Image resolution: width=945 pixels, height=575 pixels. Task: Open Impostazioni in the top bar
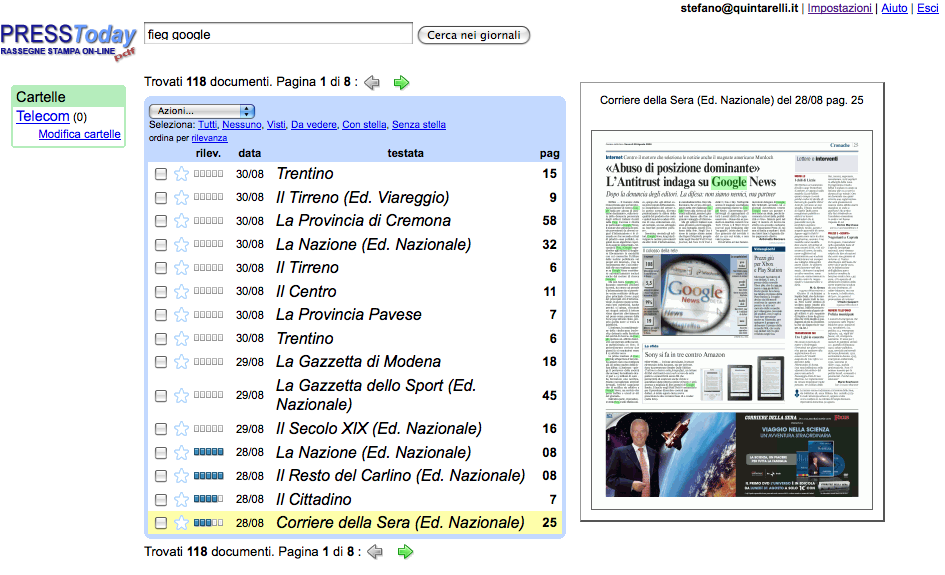click(x=839, y=8)
